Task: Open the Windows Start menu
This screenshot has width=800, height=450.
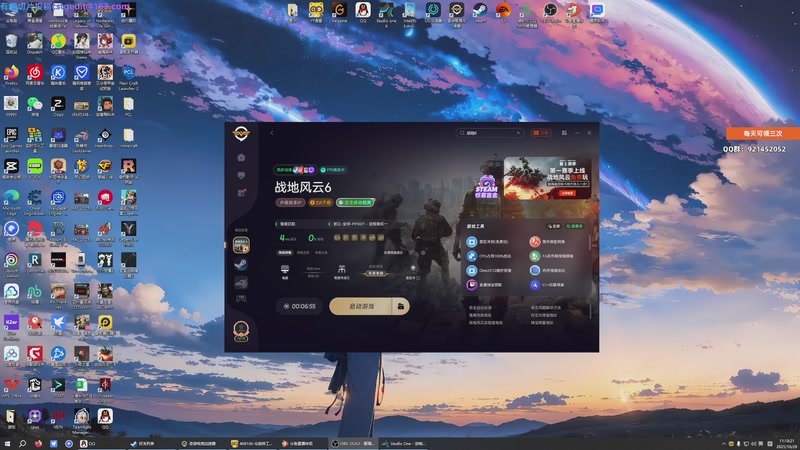Action: click(7, 444)
